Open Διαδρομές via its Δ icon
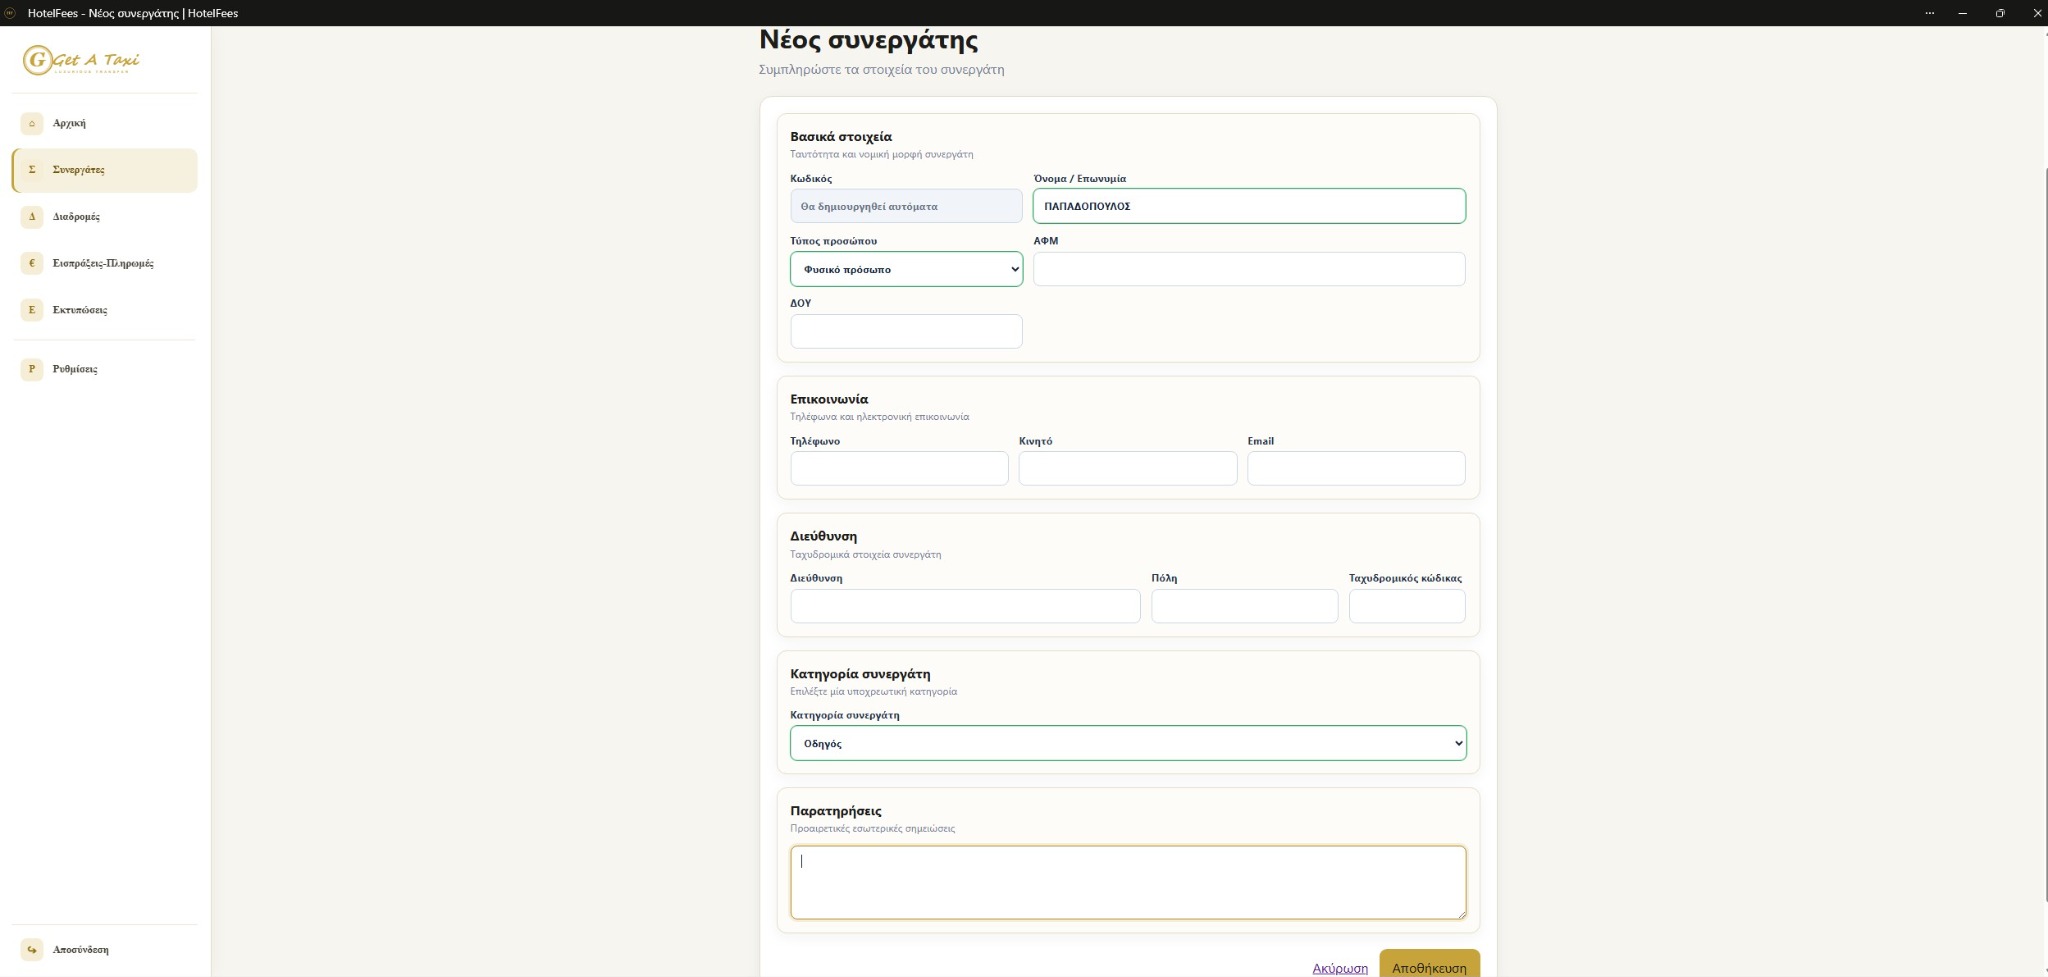The width and height of the screenshot is (2048, 977). 31,217
